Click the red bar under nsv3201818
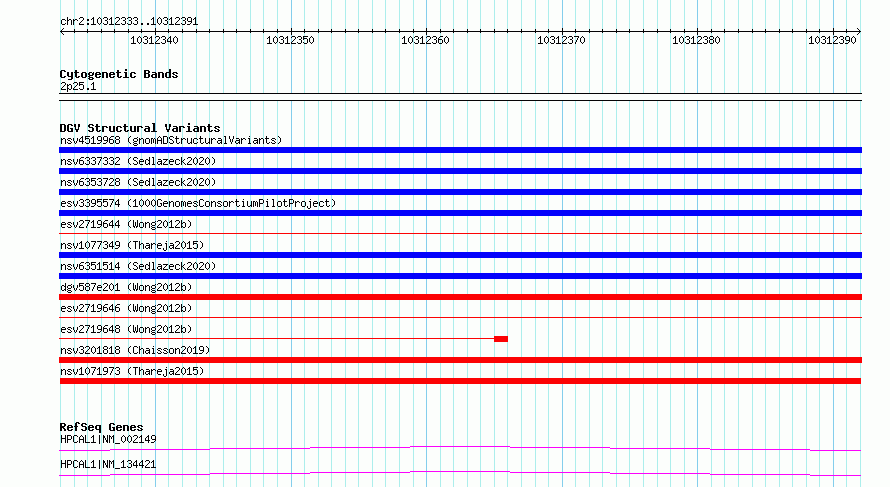This screenshot has width=890, height=487. pos(460,360)
